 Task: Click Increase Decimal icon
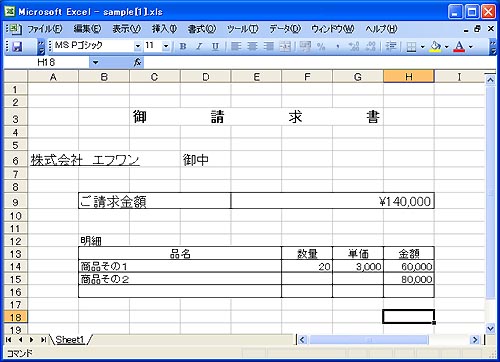click(354, 46)
